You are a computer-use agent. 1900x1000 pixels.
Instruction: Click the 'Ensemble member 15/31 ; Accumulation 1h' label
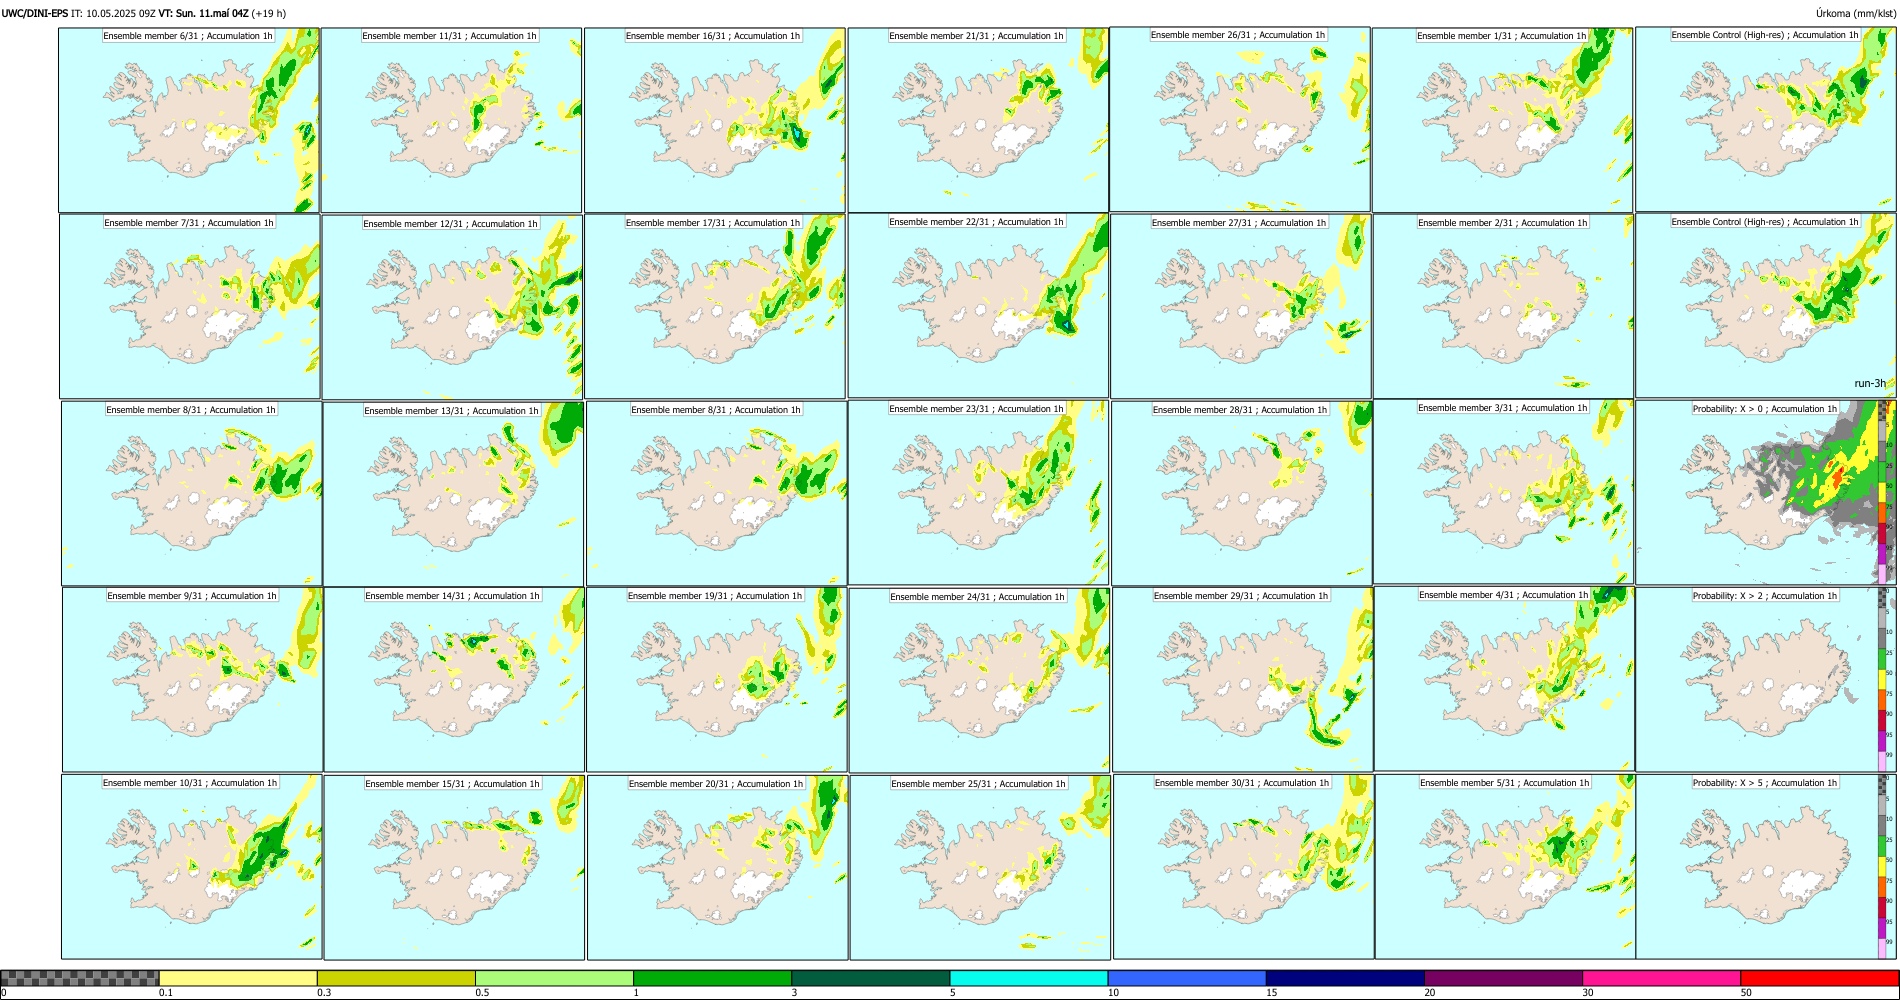pyautogui.click(x=452, y=784)
